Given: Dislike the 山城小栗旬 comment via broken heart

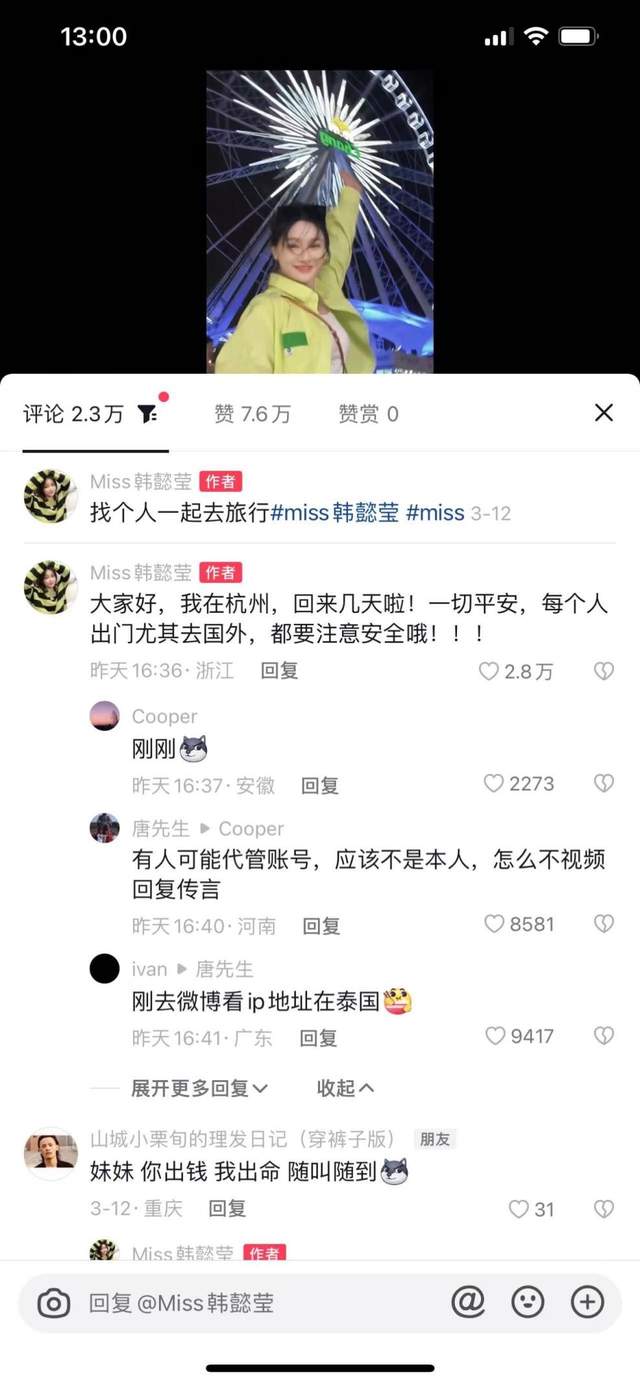Looking at the screenshot, I should pyautogui.click(x=604, y=1209).
